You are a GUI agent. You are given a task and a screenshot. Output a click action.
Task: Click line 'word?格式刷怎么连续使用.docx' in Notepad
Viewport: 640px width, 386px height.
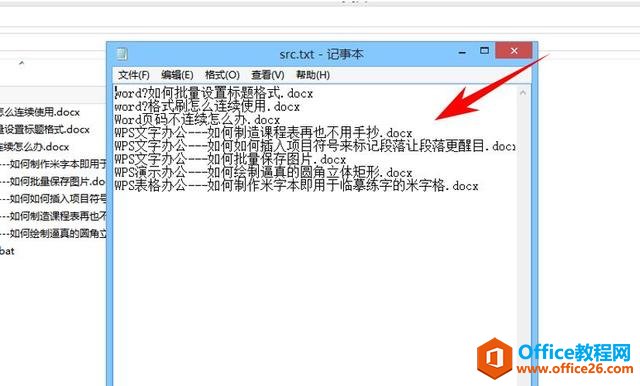click(207, 106)
